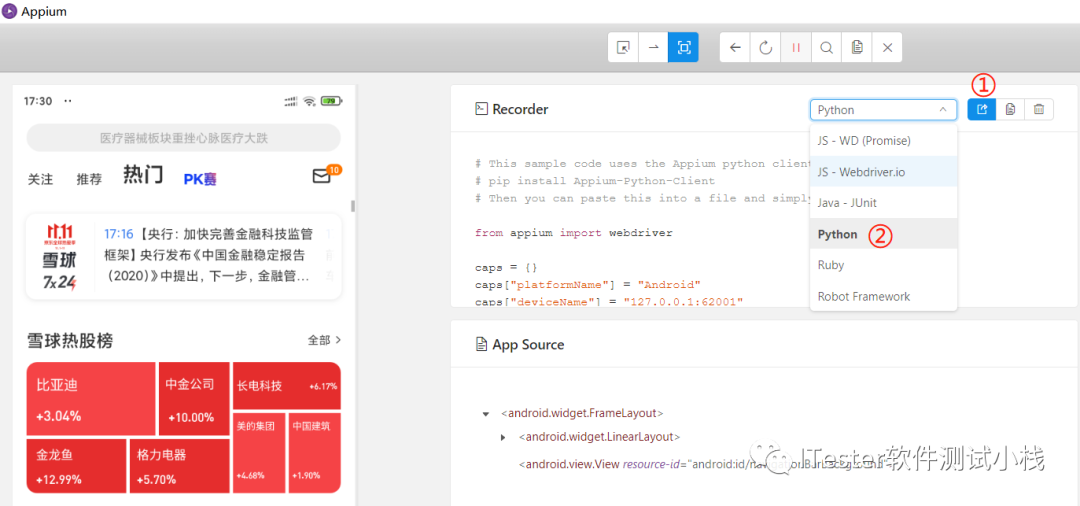Image resolution: width=1080 pixels, height=506 pixels.
Task: Click 'from appium import webdriver' code line
Action: click(x=574, y=233)
